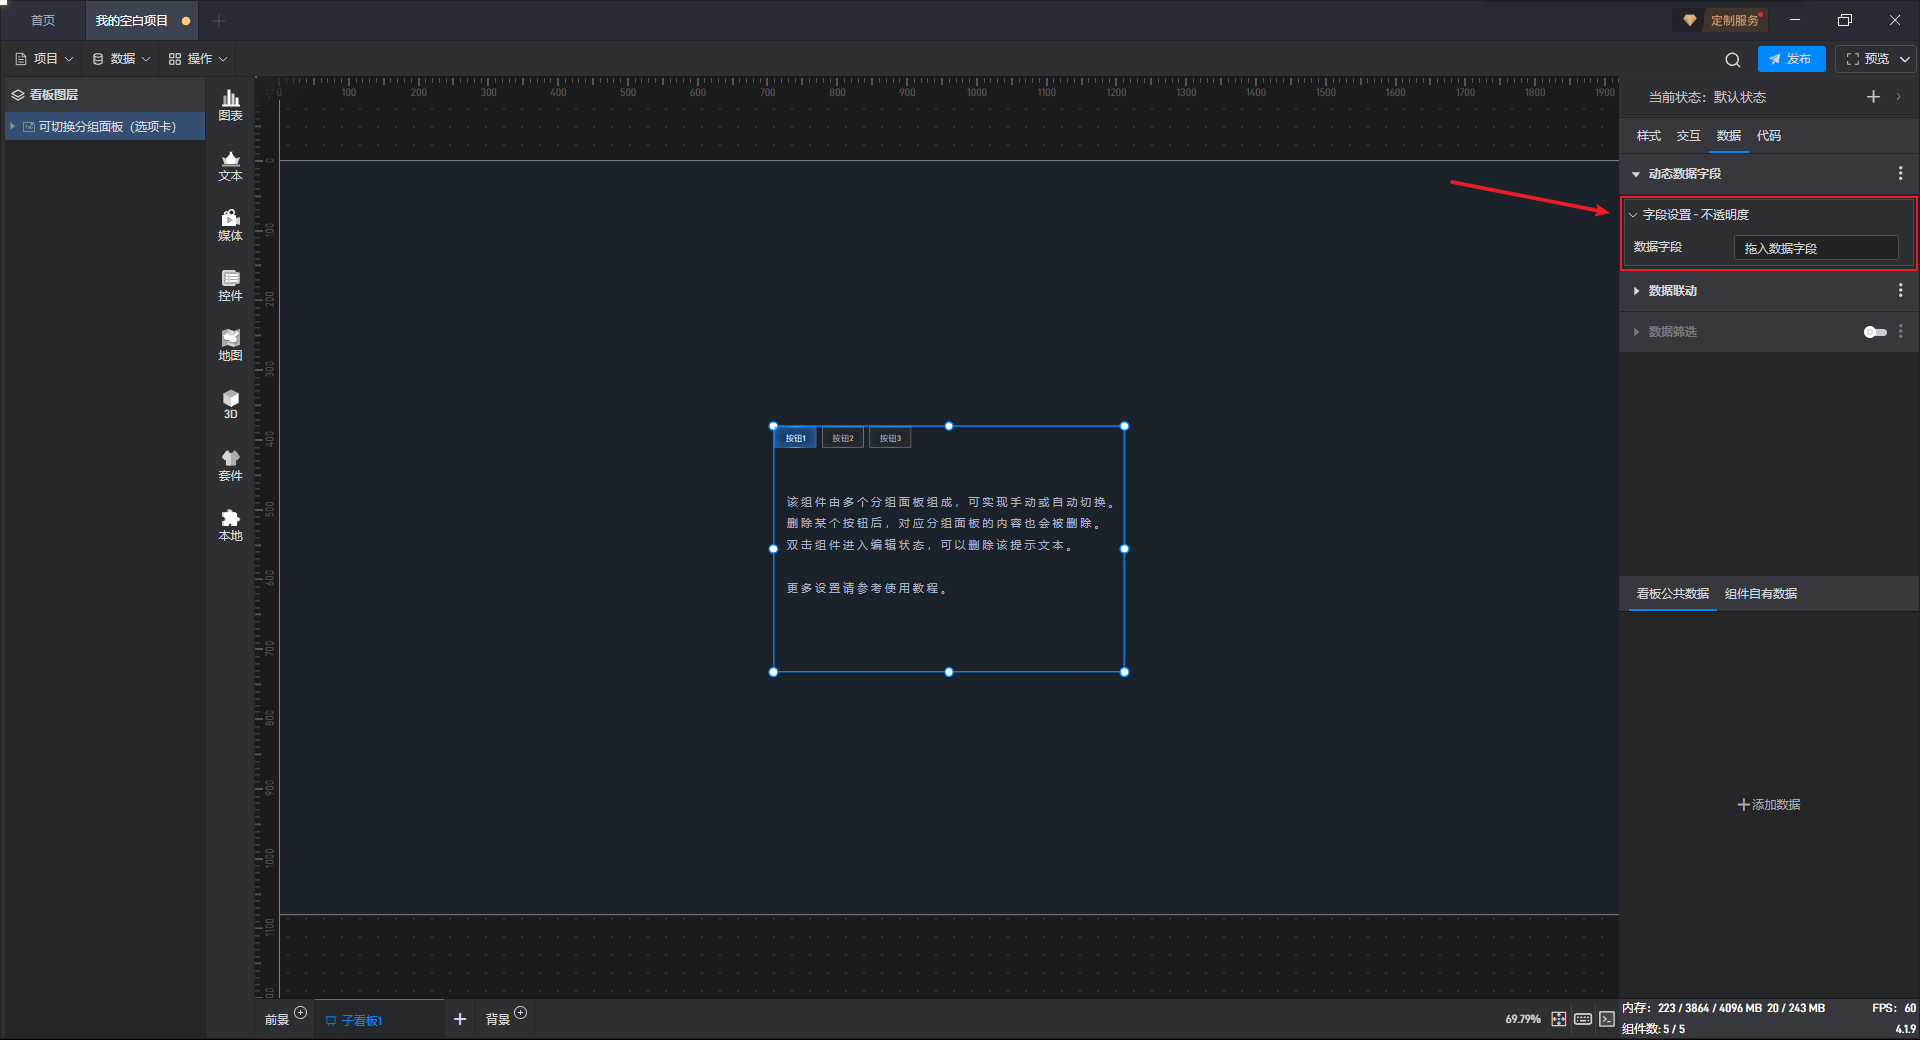Open the 控件 controls components panel
The width and height of the screenshot is (1920, 1040).
click(230, 285)
